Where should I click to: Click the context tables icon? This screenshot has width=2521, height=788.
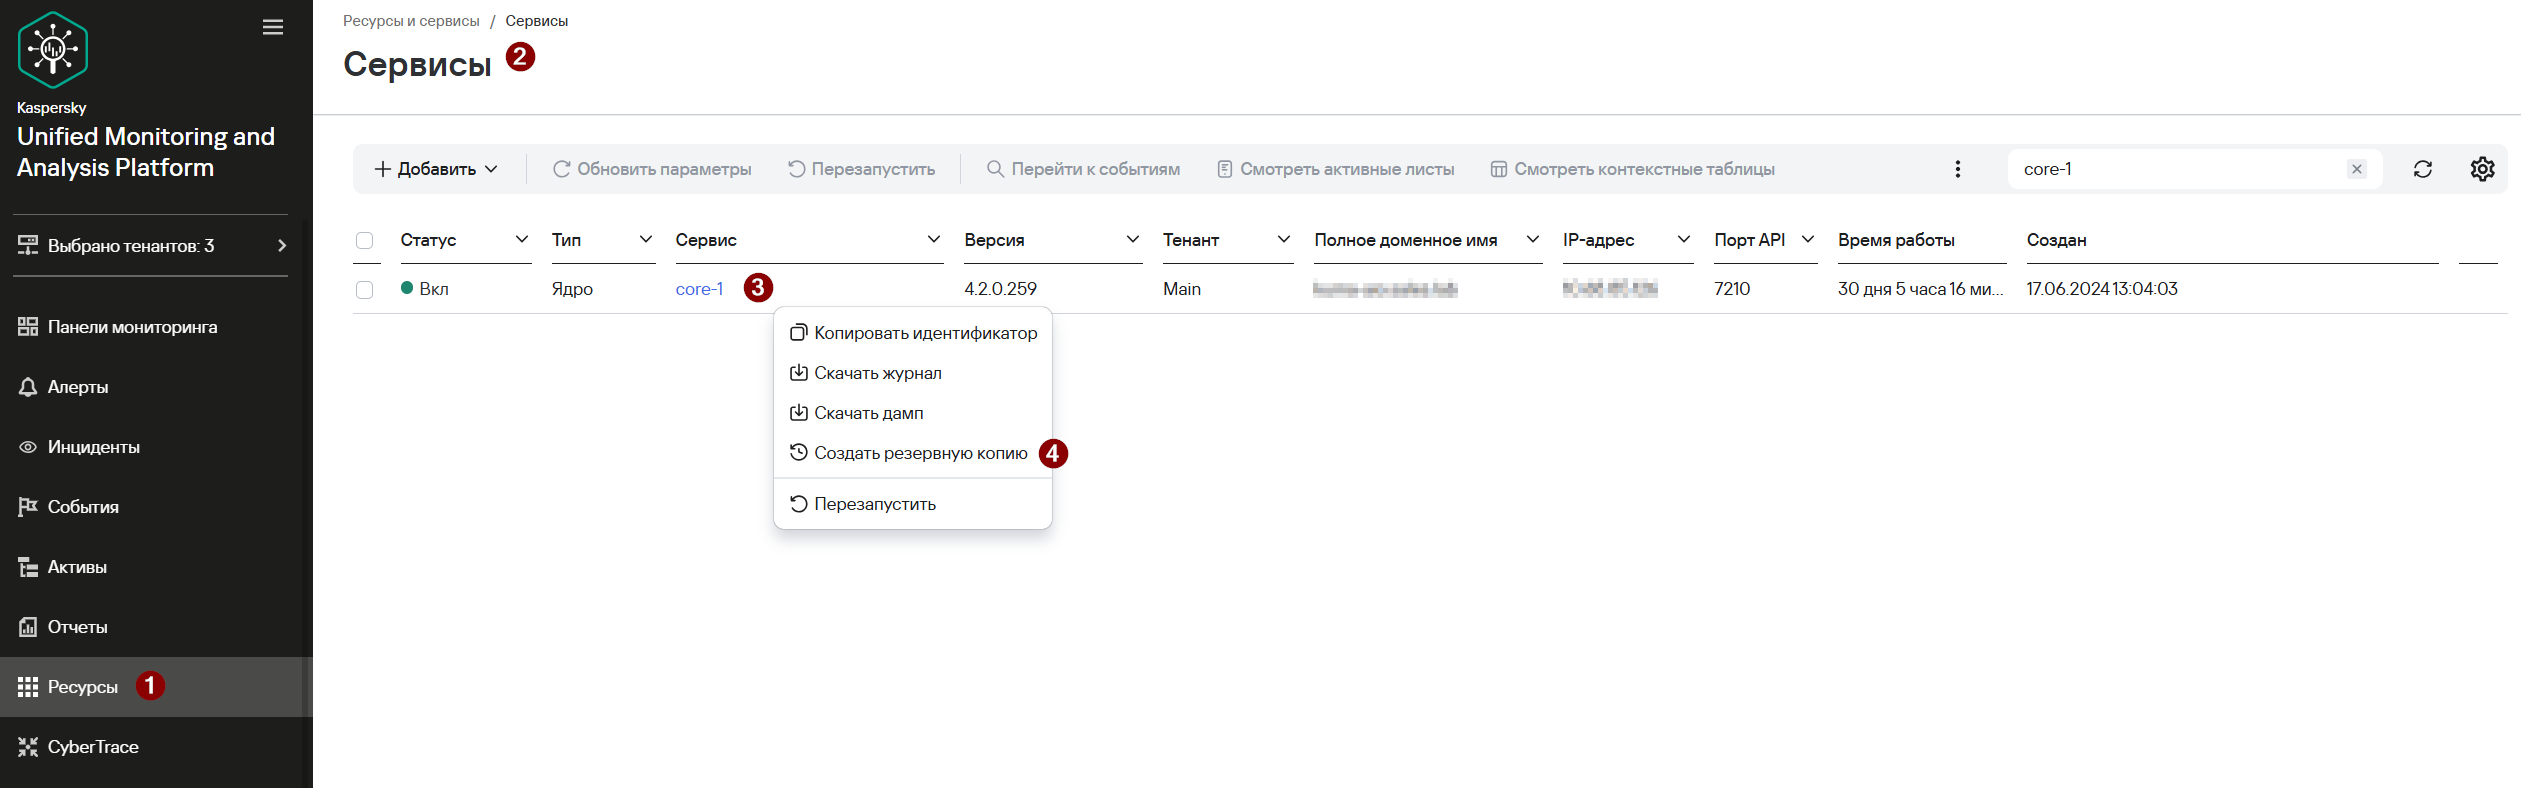1499,169
